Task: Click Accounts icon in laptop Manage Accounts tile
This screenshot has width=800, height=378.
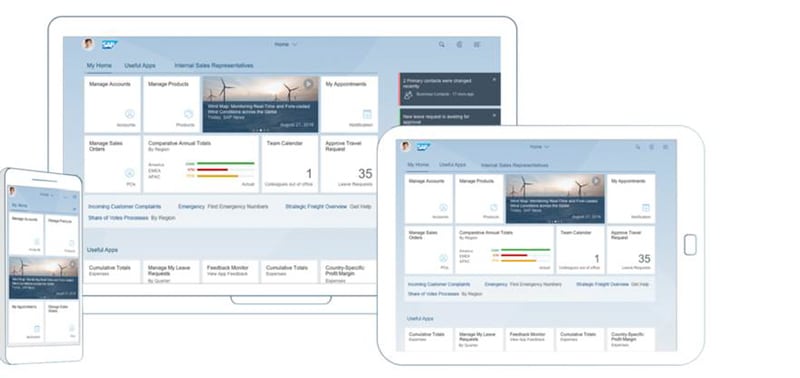Action: coord(130,114)
